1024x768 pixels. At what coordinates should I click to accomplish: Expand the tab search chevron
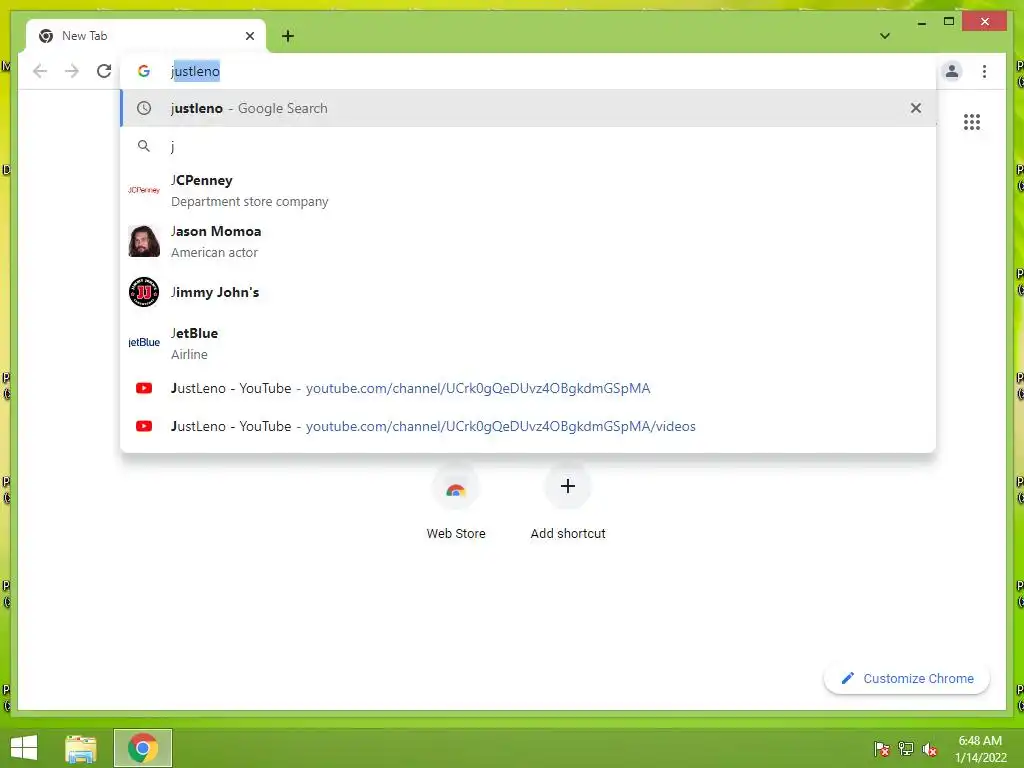point(884,36)
